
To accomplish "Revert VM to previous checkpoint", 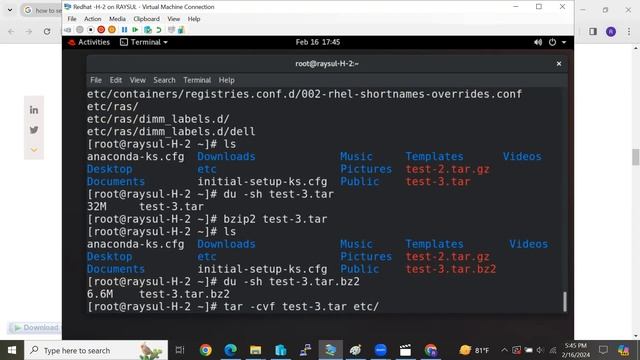I will pyautogui.click(x=159, y=30).
